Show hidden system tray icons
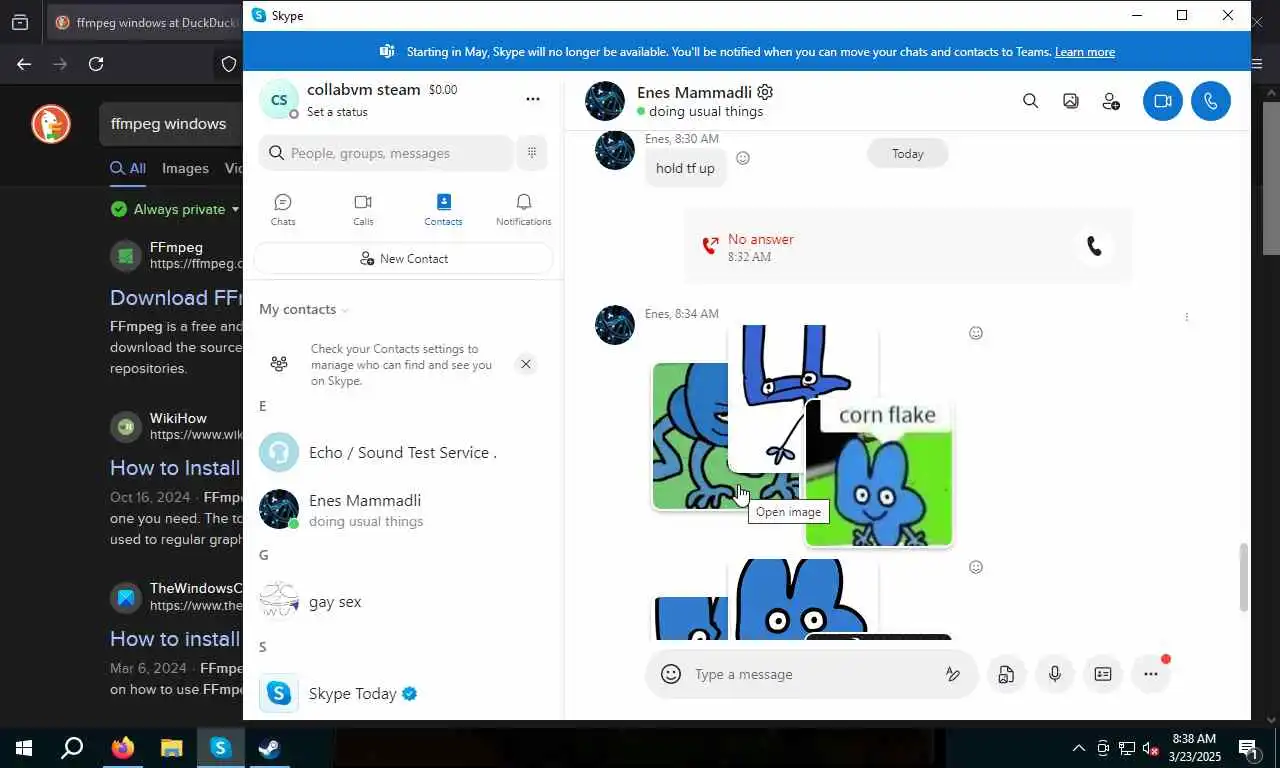Viewport: 1280px width, 768px height. tap(1078, 748)
